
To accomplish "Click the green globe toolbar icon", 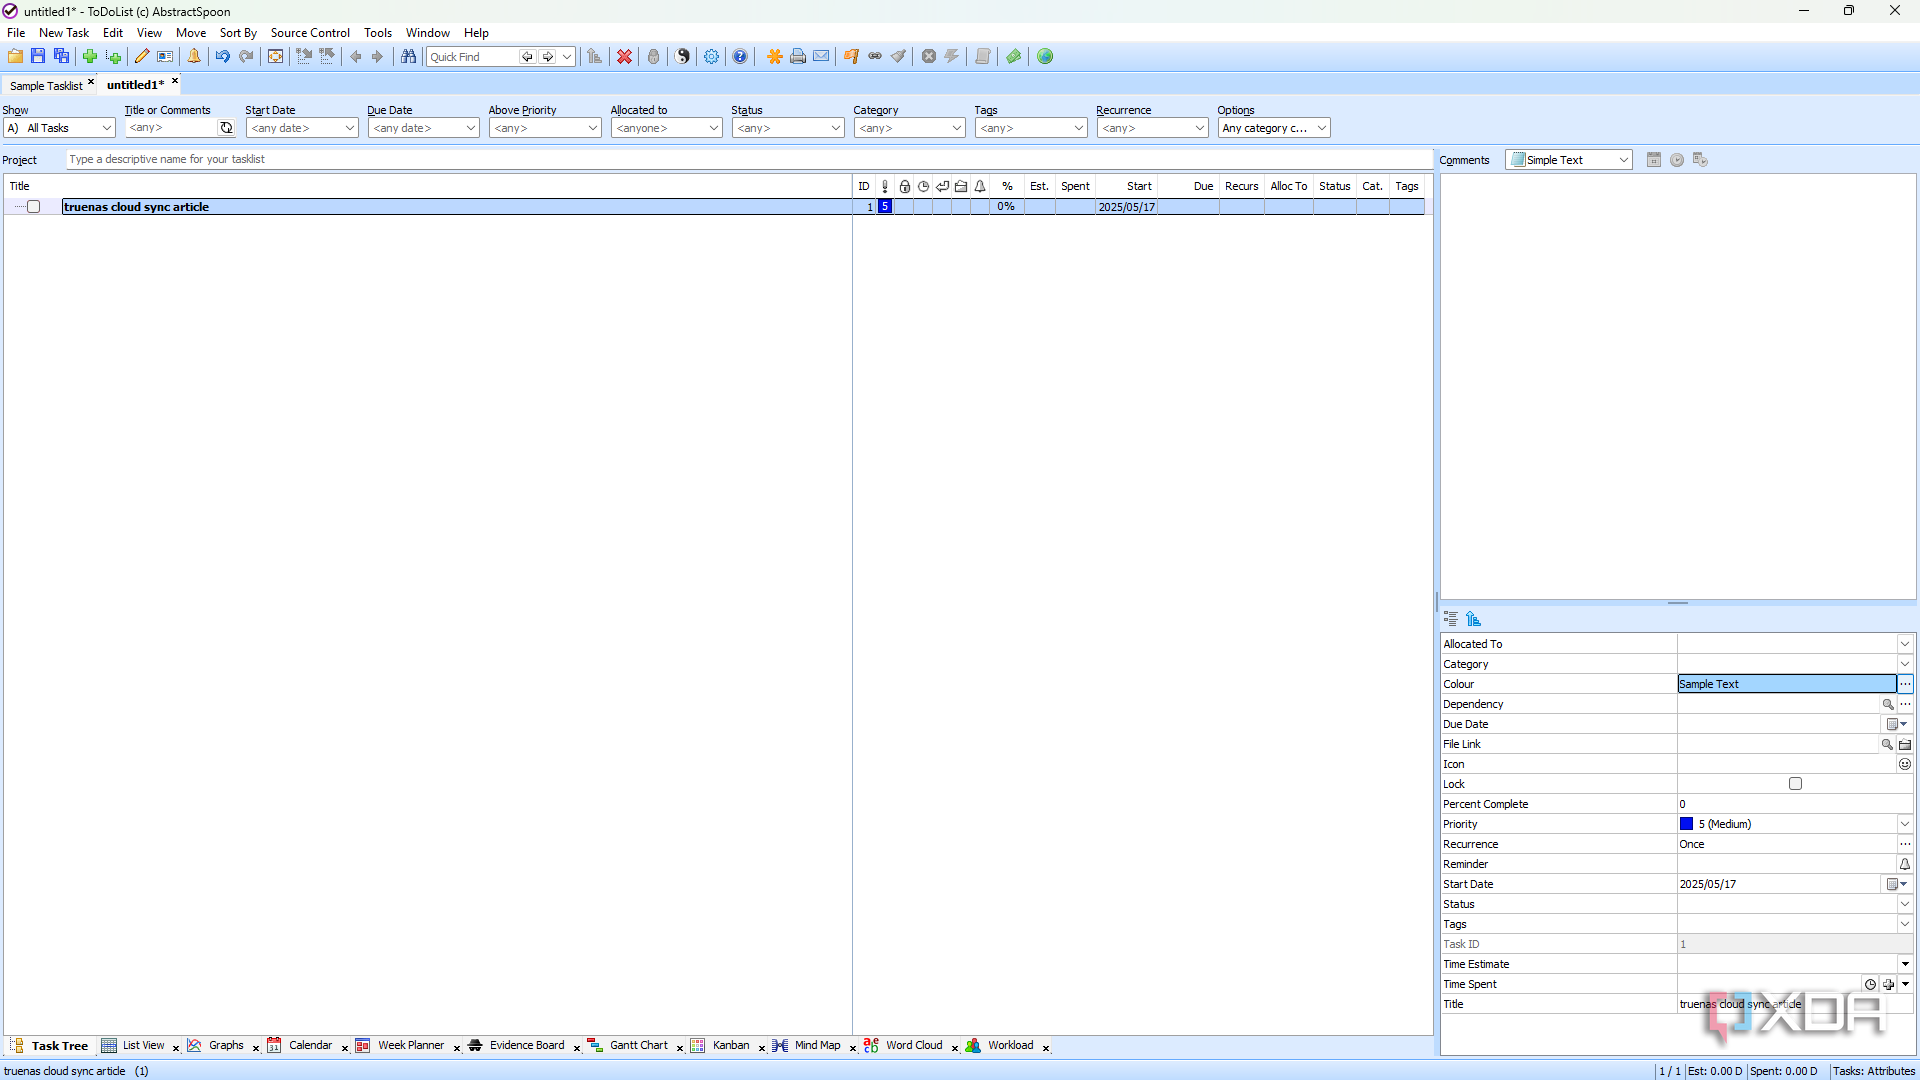I will point(1045,57).
